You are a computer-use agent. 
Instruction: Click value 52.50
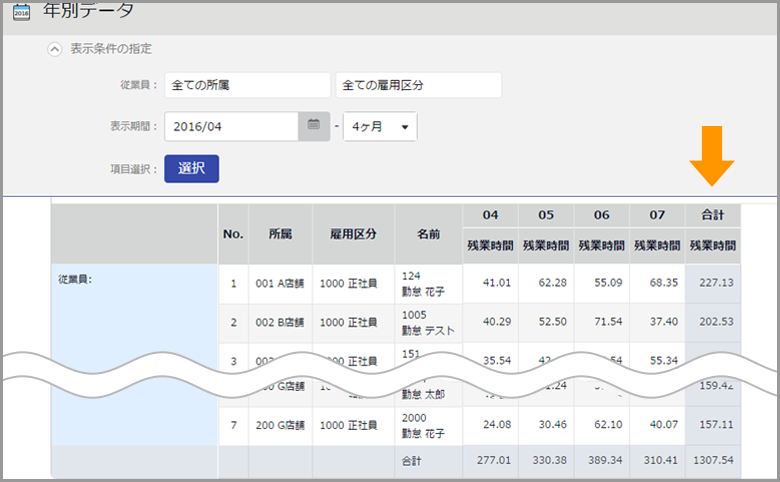[x=552, y=322]
